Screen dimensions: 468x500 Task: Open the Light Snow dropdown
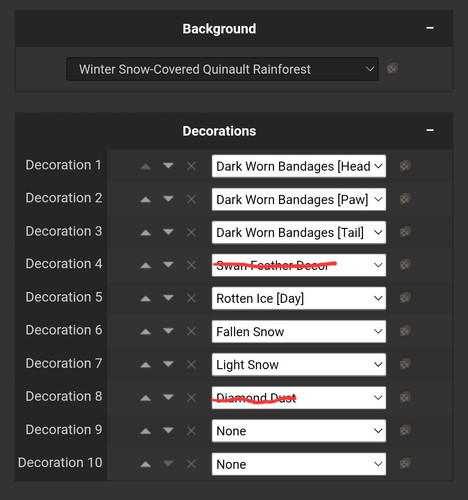click(x=299, y=365)
